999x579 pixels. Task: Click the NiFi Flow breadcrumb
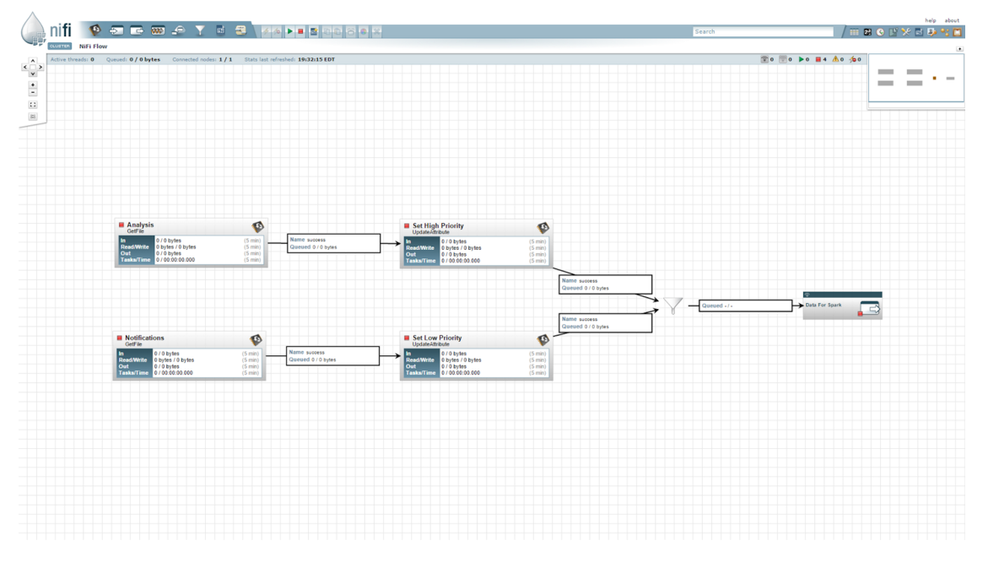(93, 46)
